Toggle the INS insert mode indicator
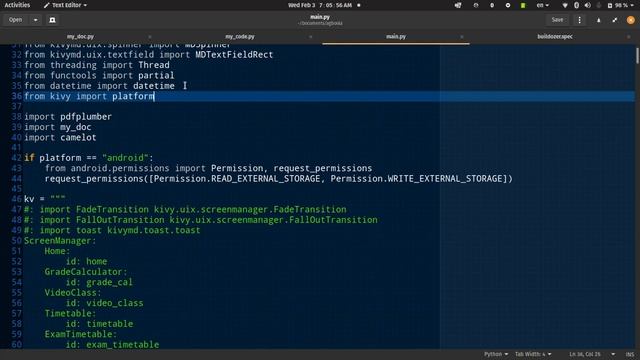The width and height of the screenshot is (640, 360). [630, 354]
